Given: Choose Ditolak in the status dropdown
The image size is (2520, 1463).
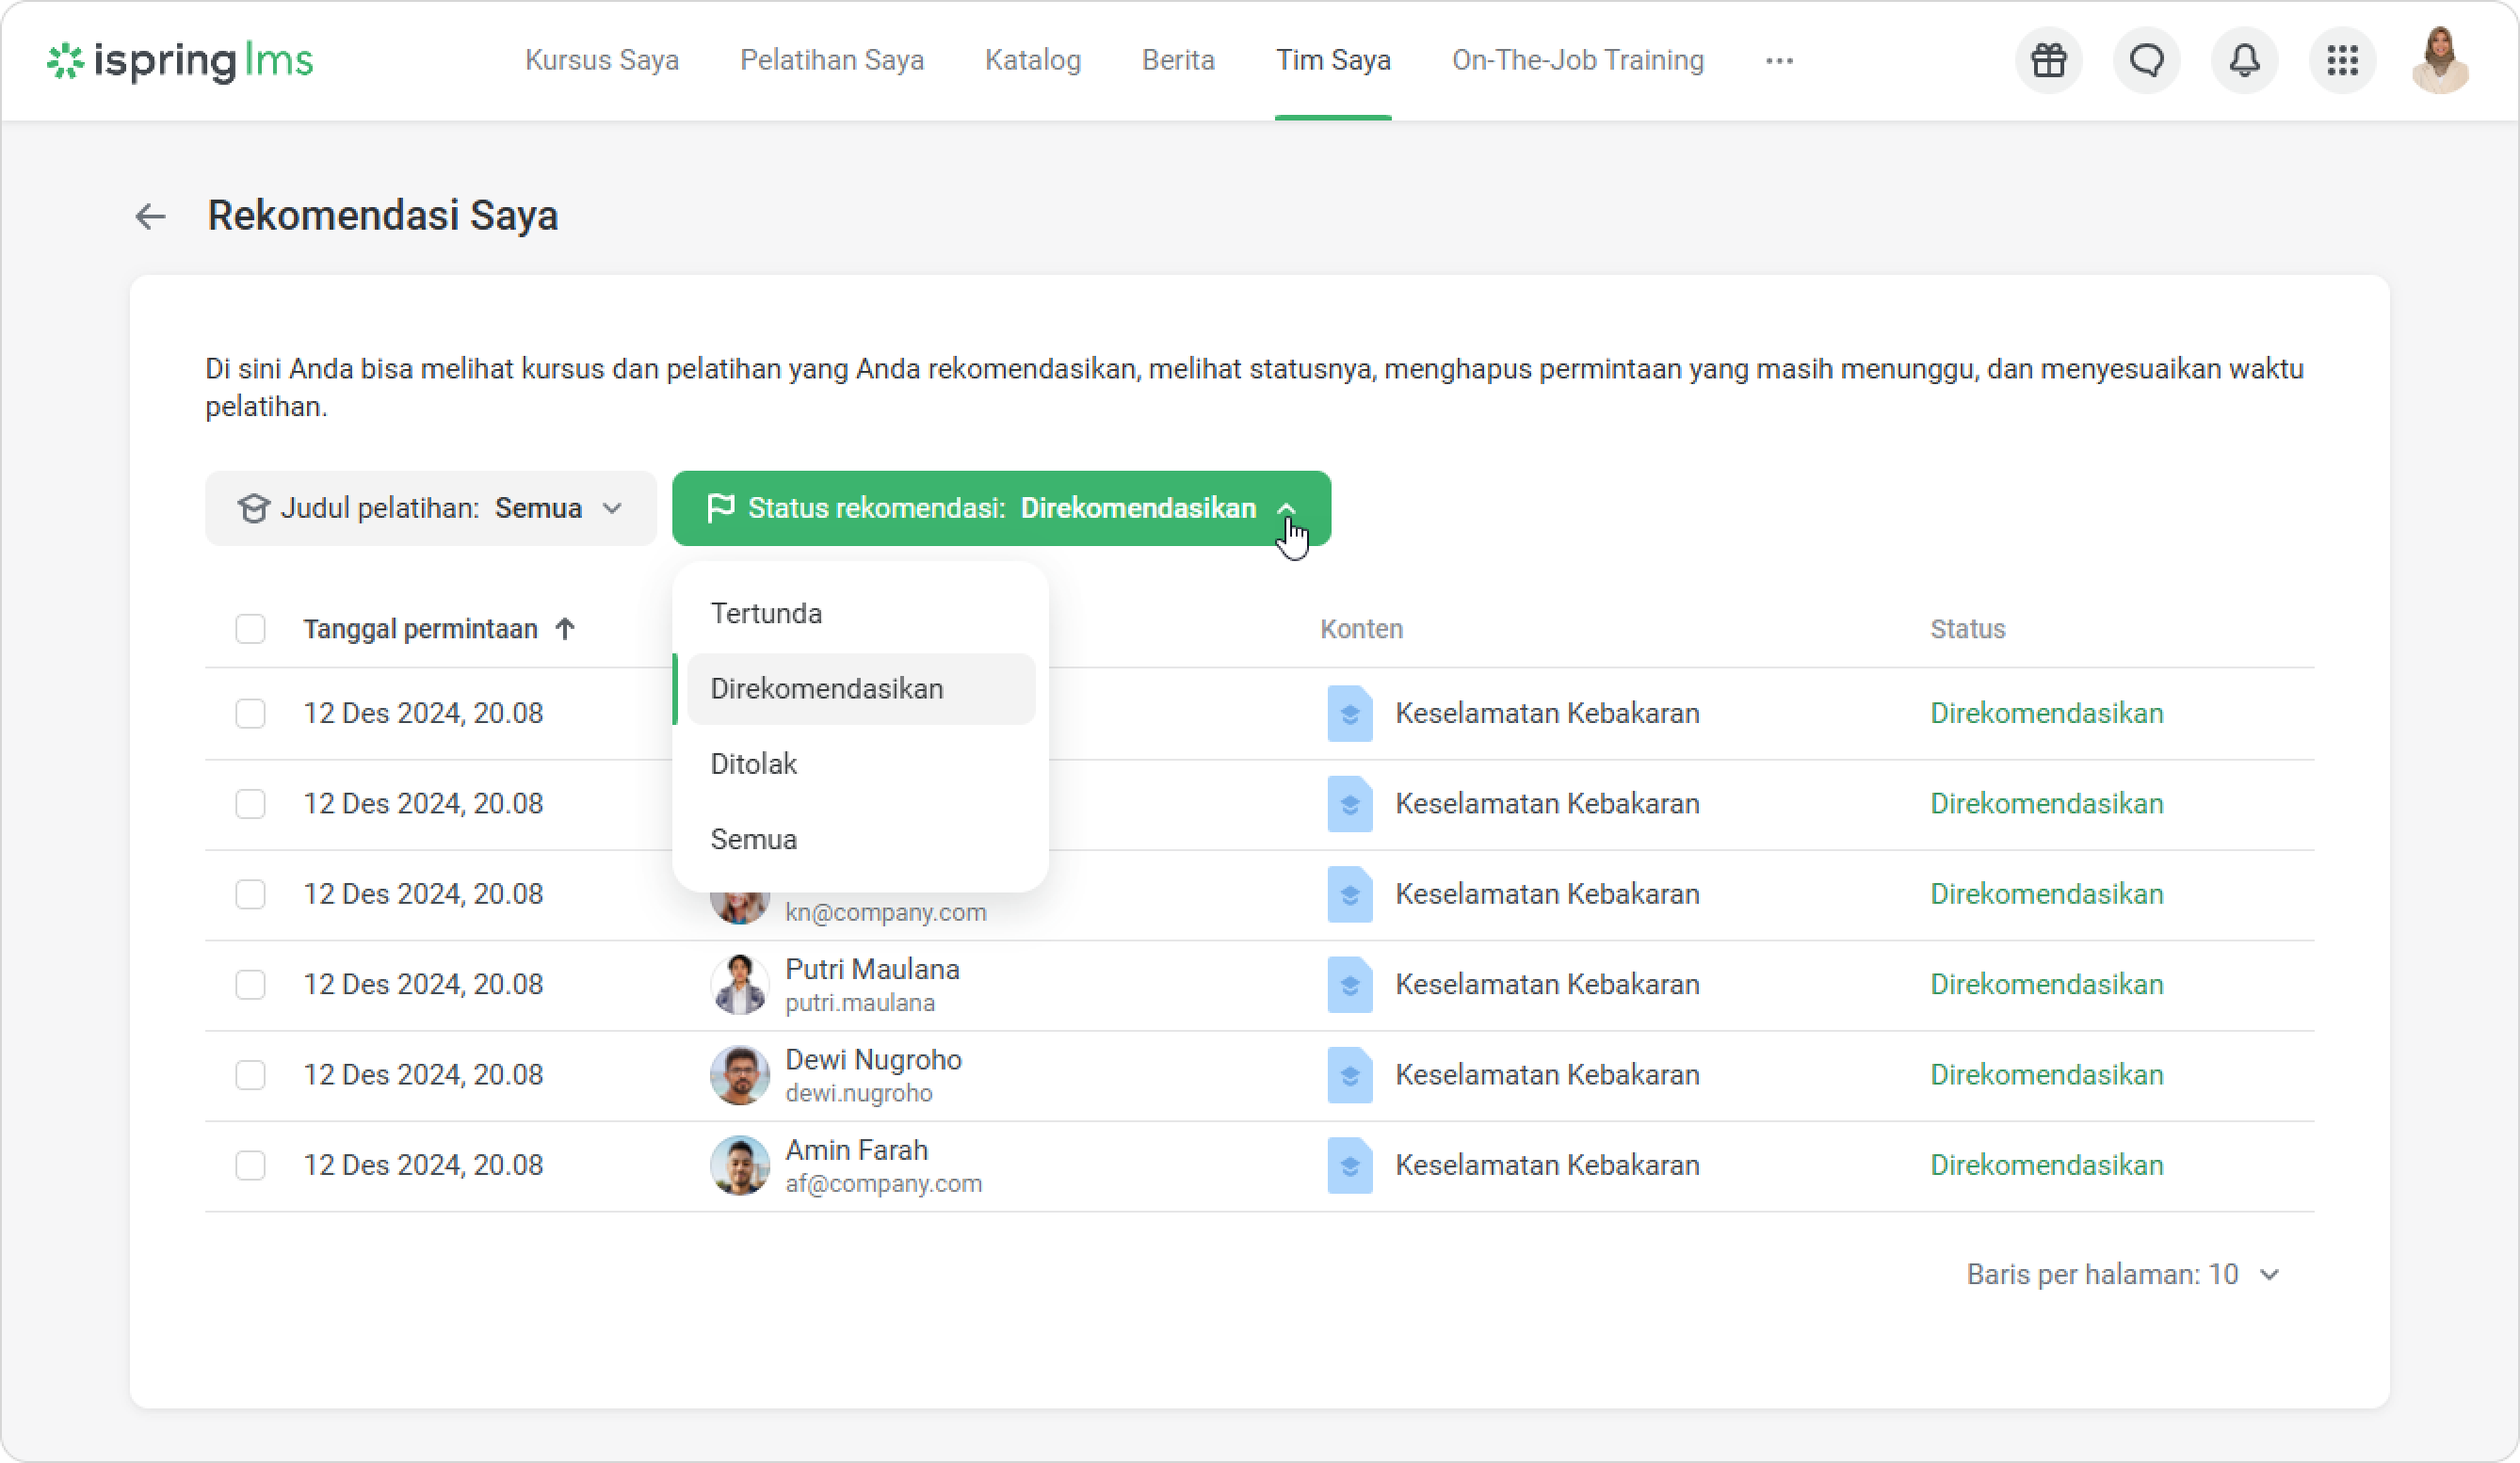Looking at the screenshot, I should 753,764.
